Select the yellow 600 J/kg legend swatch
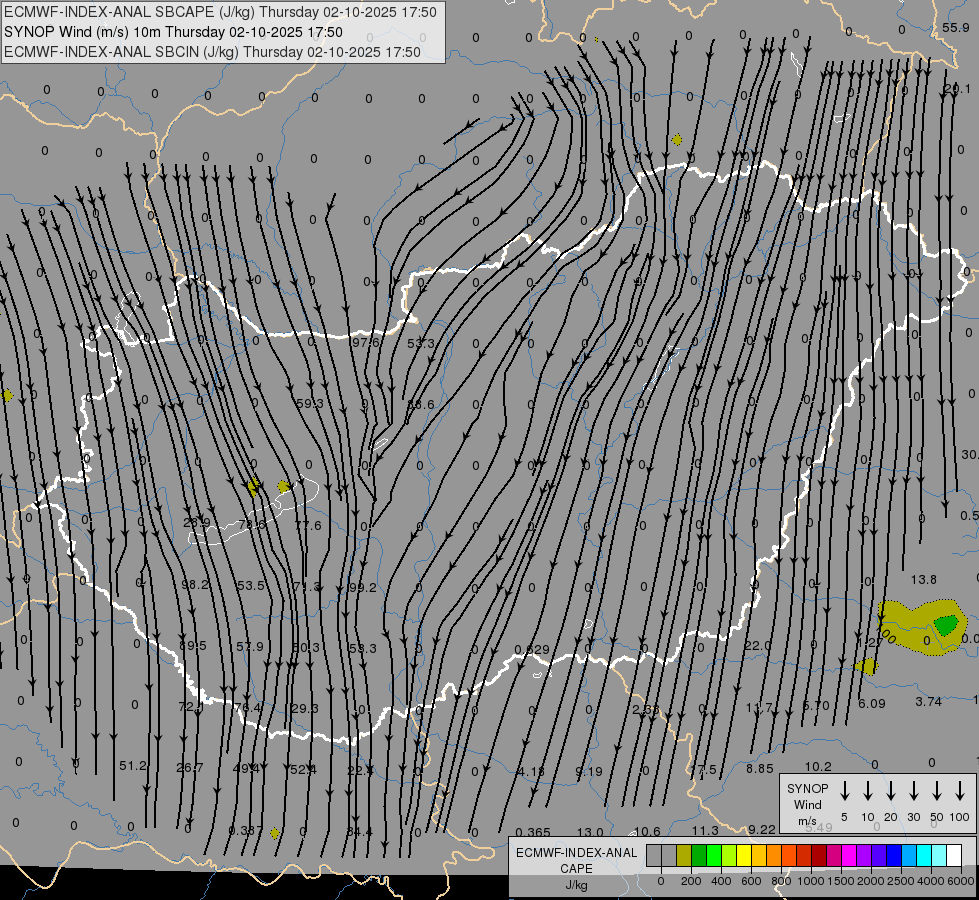Image resolution: width=979 pixels, height=900 pixels. (744, 856)
